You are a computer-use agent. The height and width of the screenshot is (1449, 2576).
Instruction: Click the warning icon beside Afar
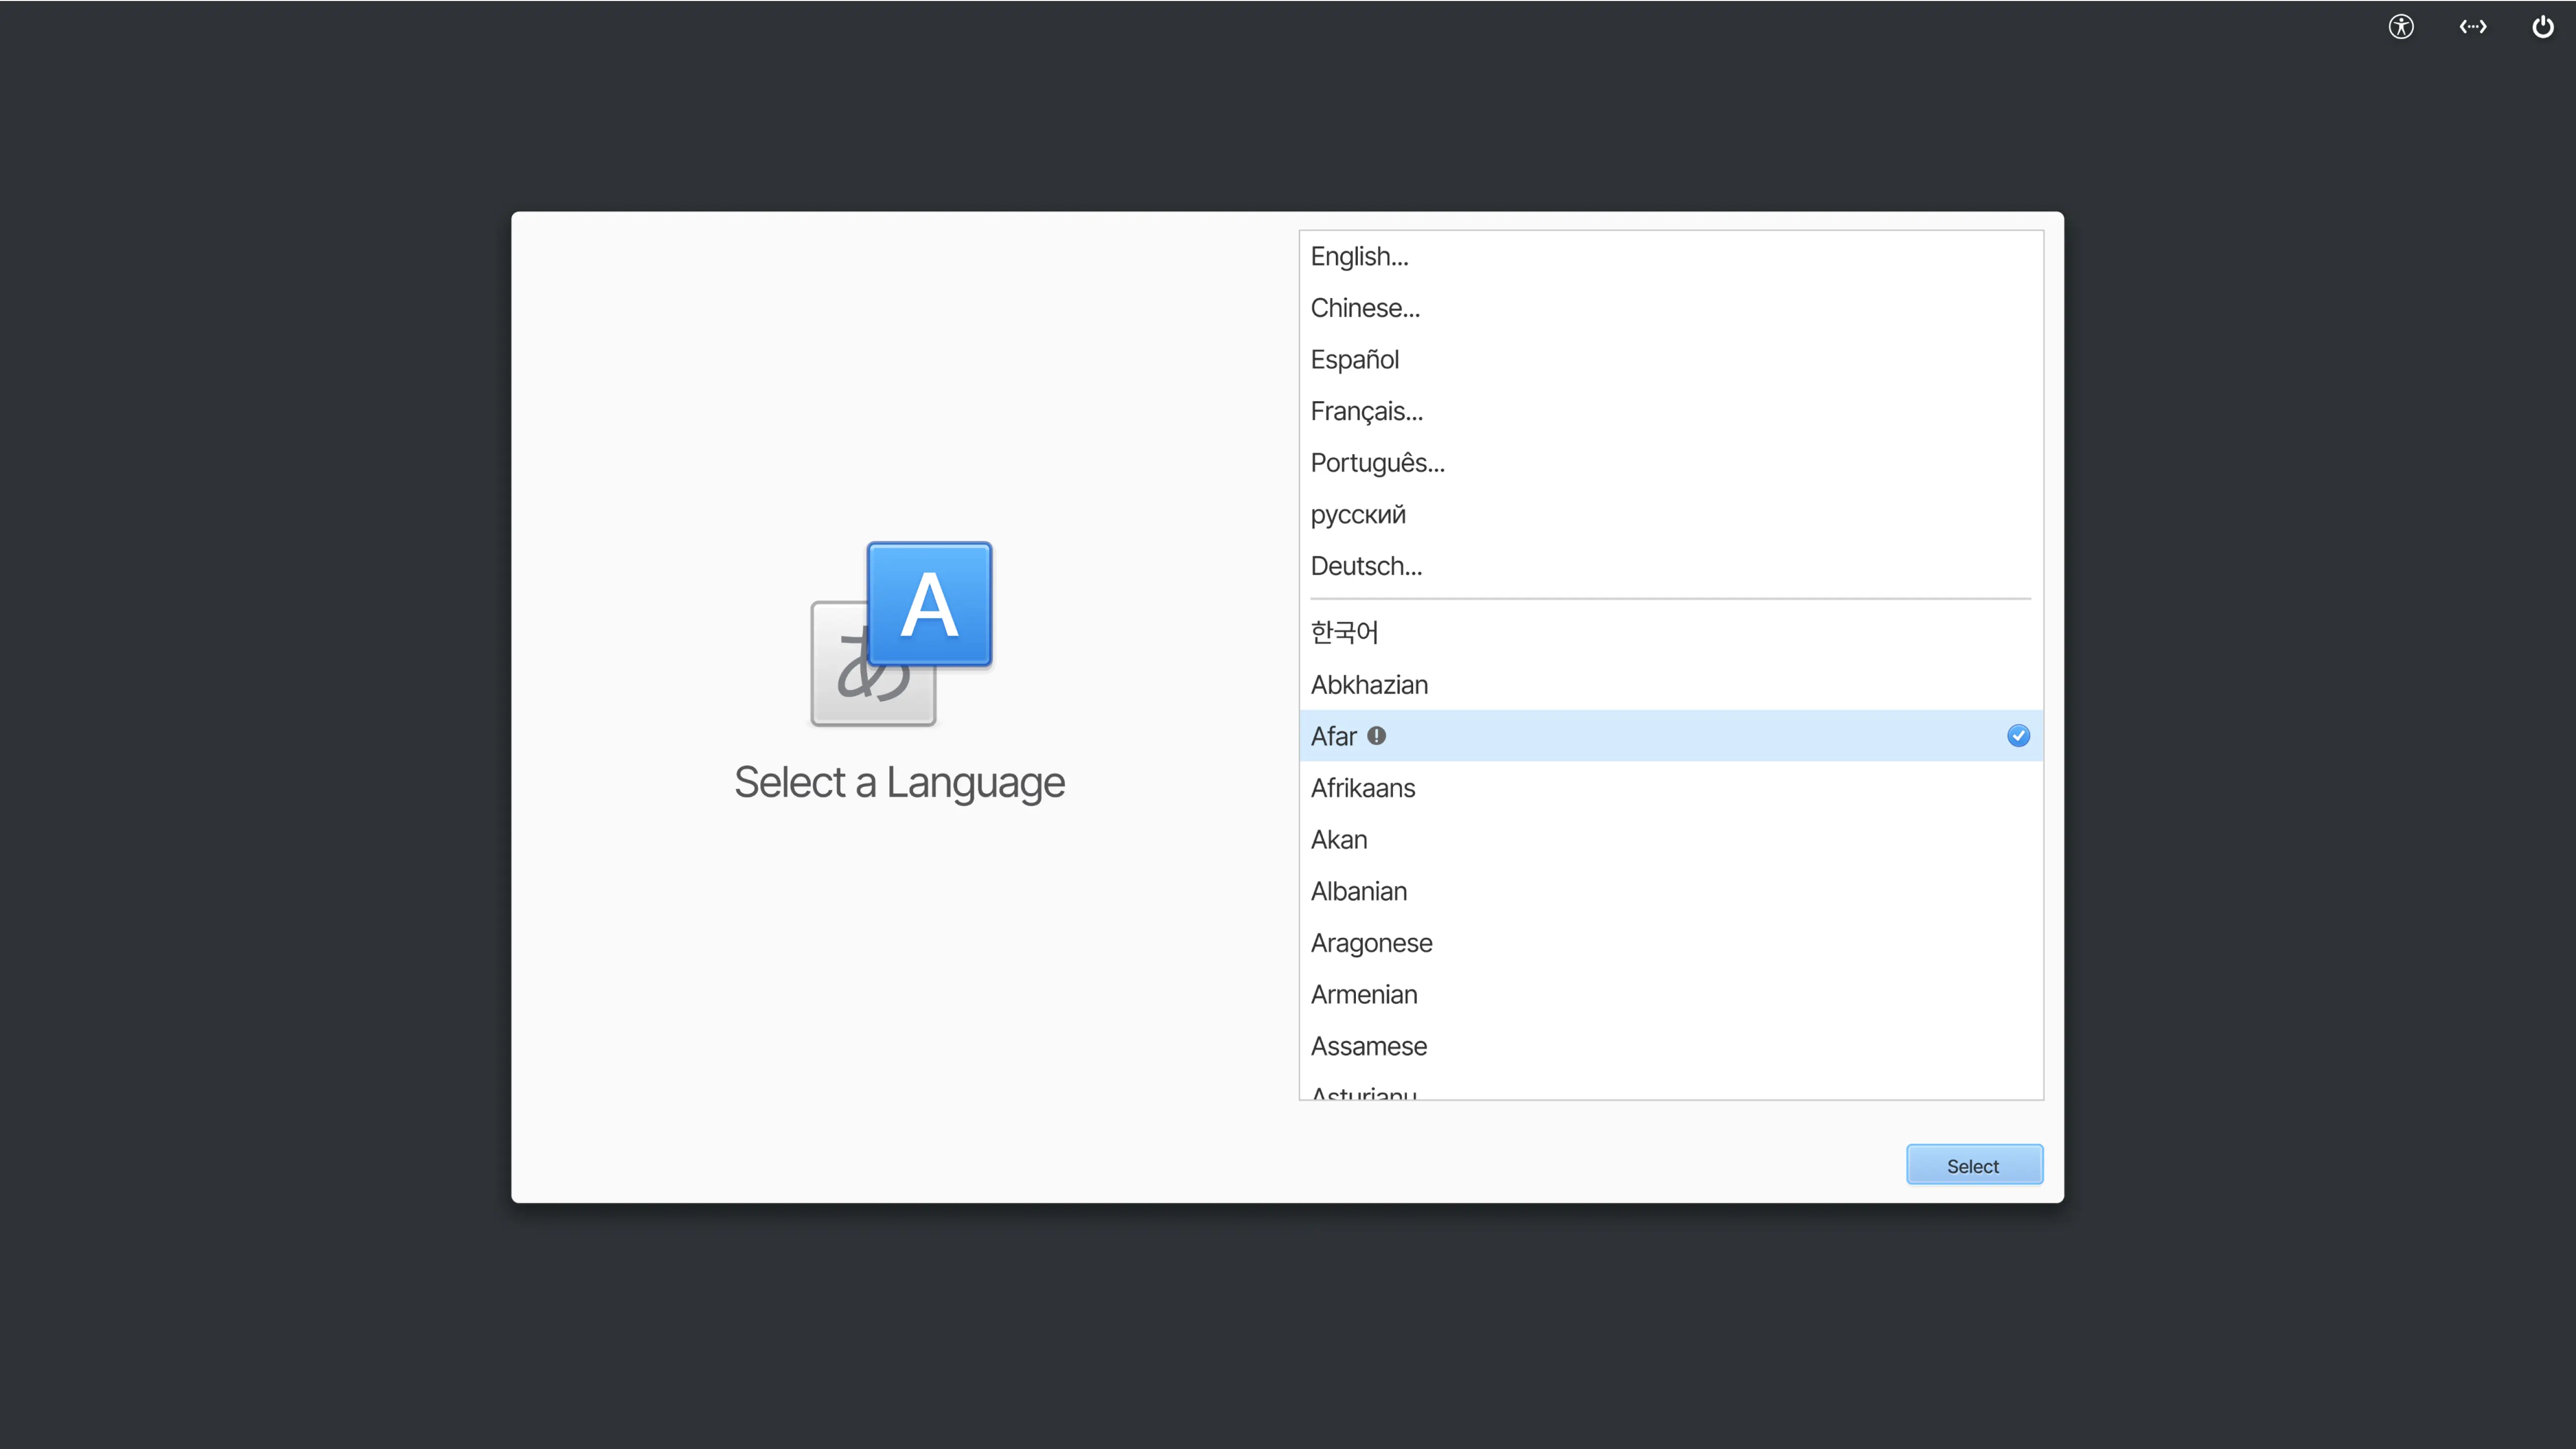coord(1377,736)
